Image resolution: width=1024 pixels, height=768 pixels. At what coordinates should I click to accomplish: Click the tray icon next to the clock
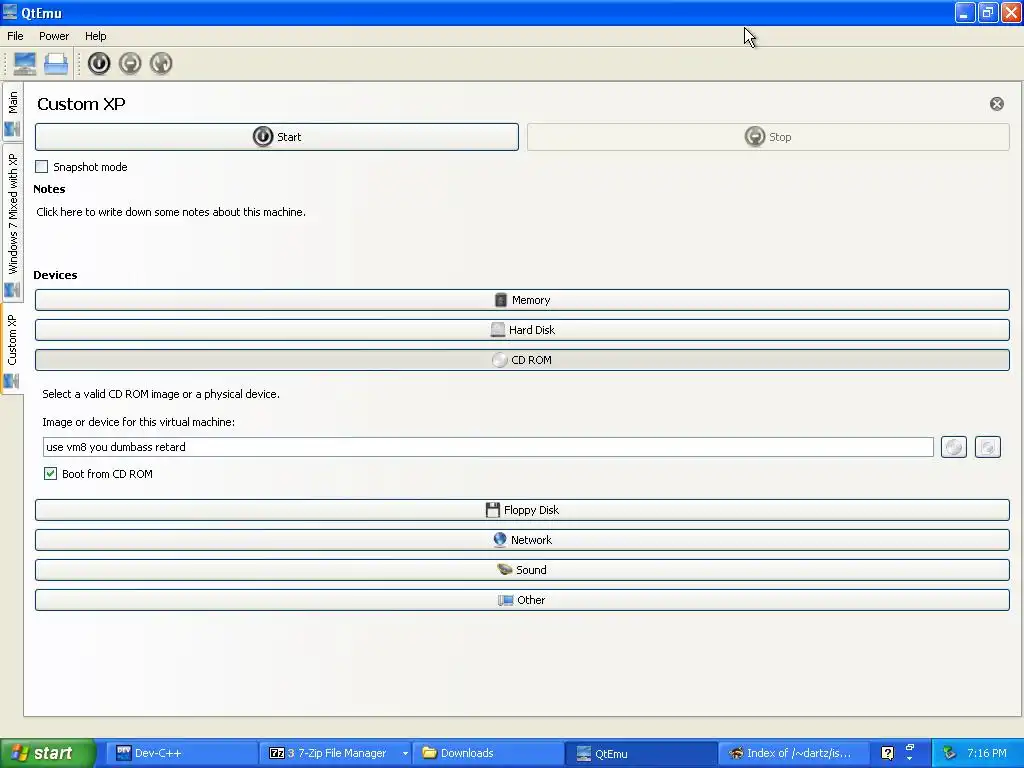950,753
